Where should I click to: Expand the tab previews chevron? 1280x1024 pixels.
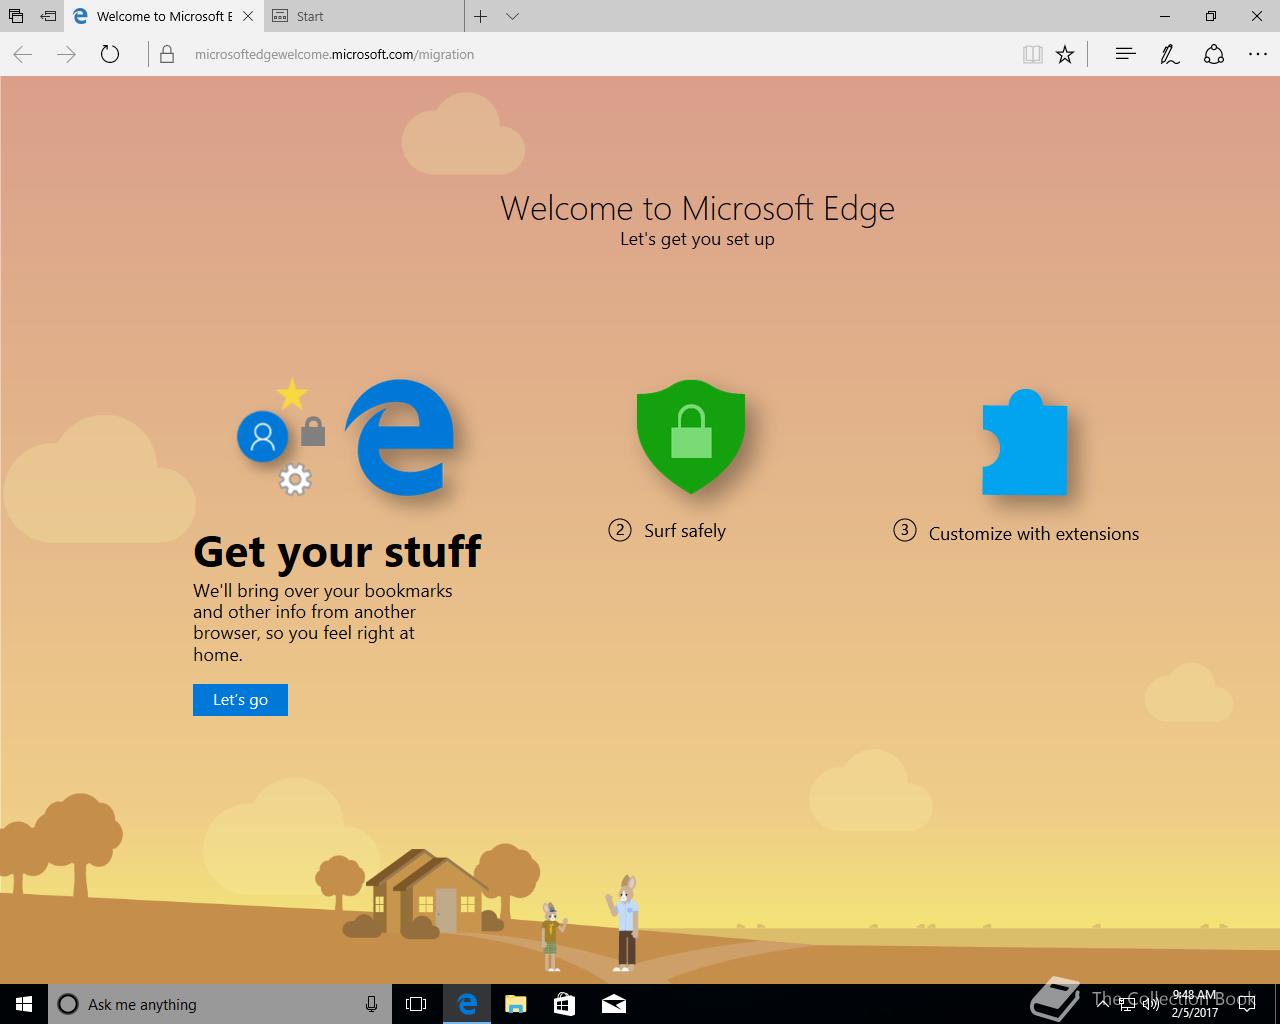pos(512,16)
